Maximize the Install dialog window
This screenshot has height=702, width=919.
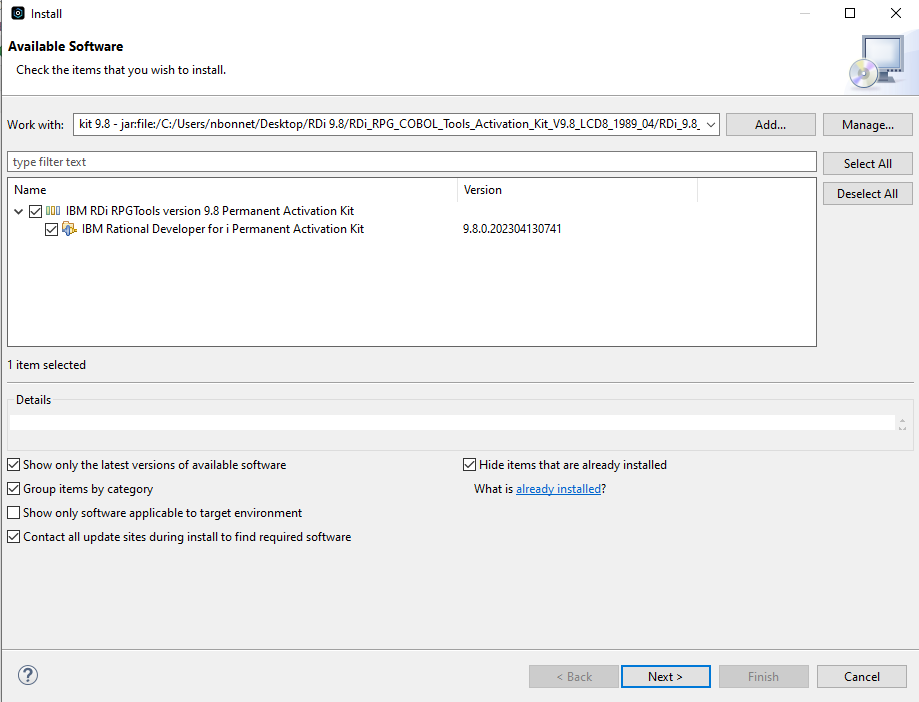click(x=850, y=13)
